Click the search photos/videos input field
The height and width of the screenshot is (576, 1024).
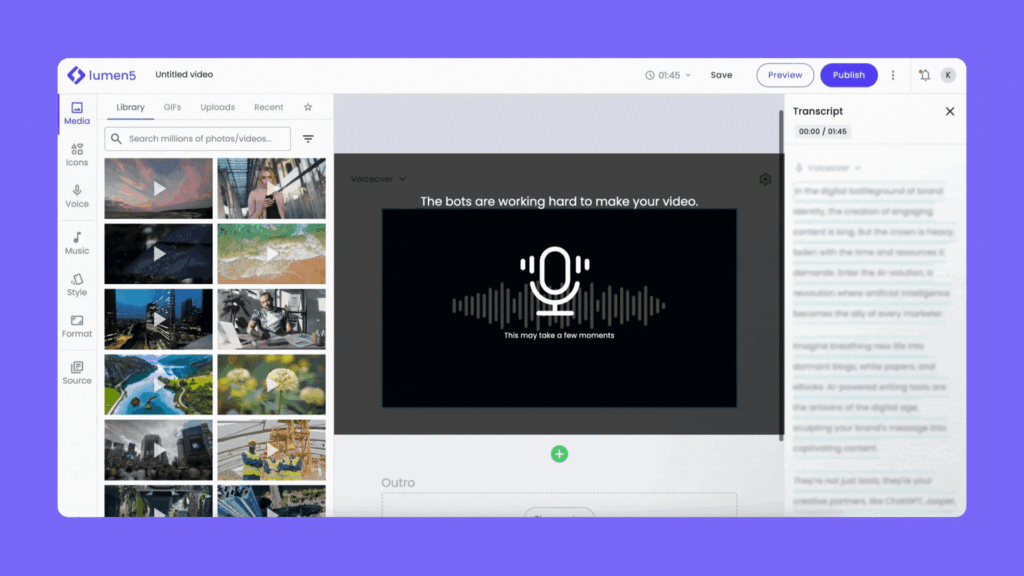(x=200, y=139)
